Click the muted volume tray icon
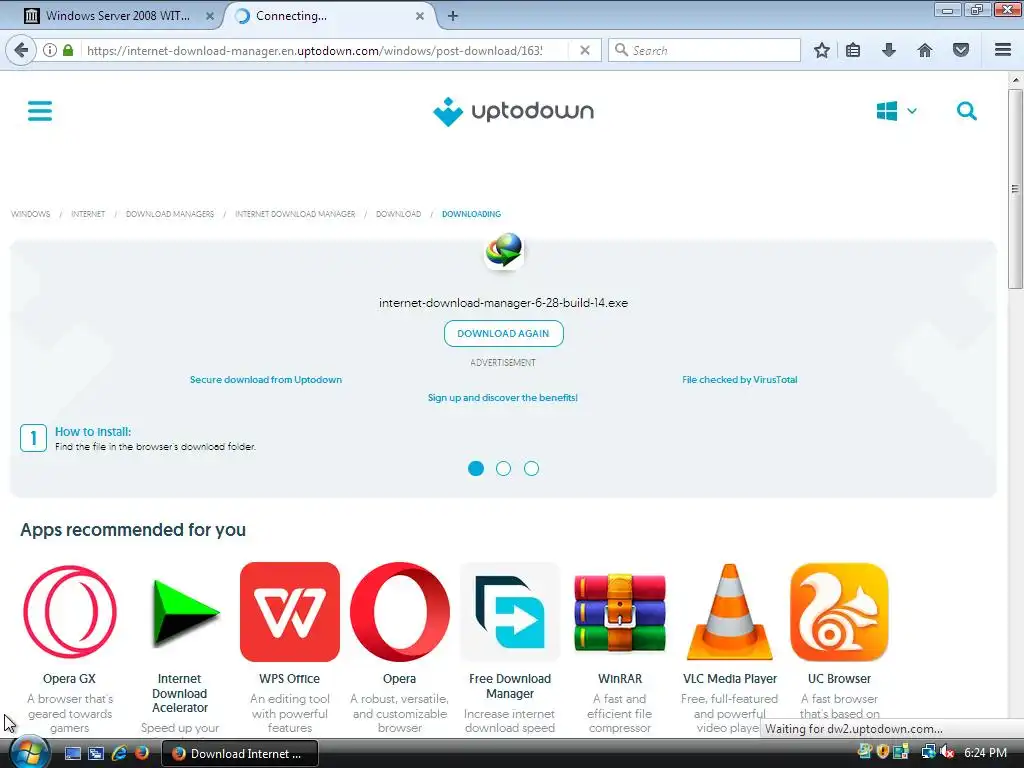The width and height of the screenshot is (1024, 768). [x=947, y=753]
